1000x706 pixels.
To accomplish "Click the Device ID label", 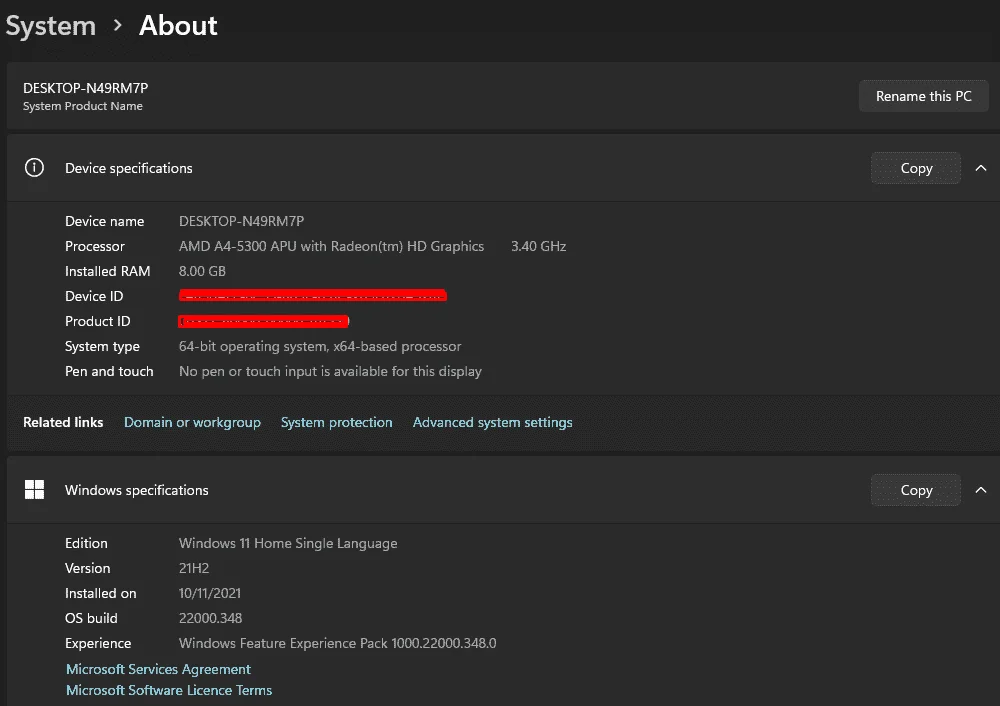I will pos(94,296).
